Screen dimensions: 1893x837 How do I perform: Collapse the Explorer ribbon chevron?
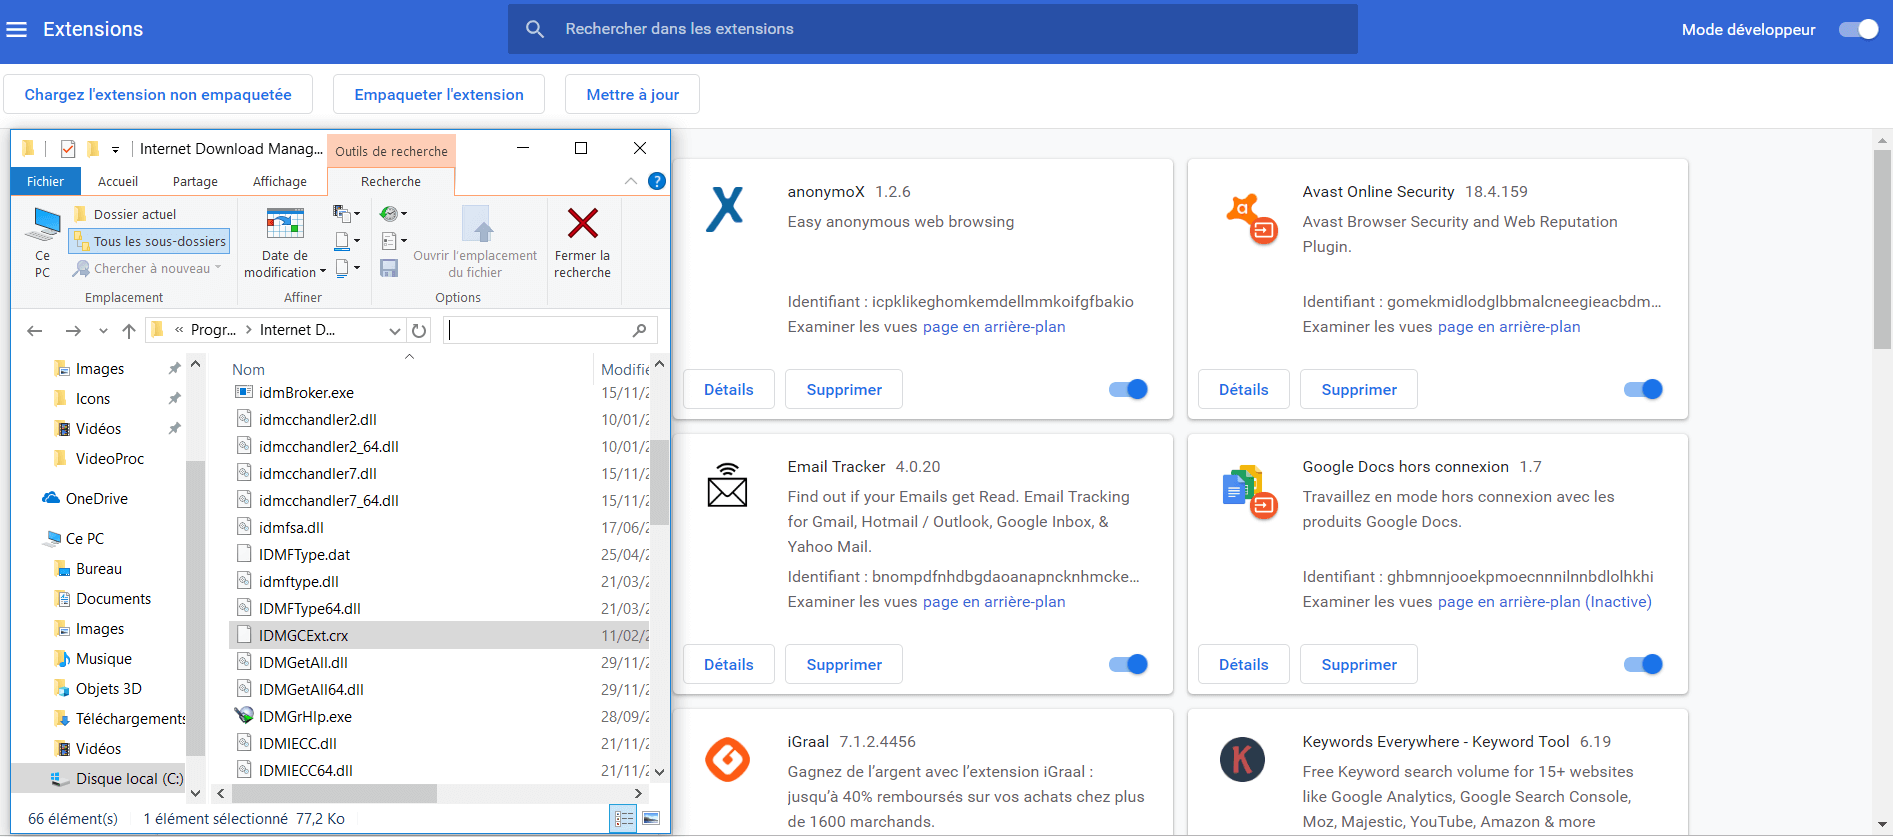coord(631,181)
